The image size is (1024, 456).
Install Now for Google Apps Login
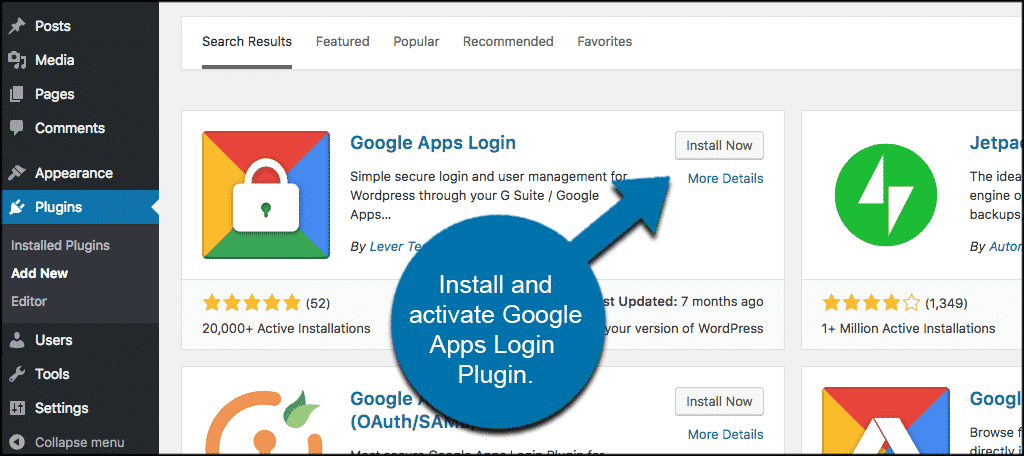pos(719,146)
